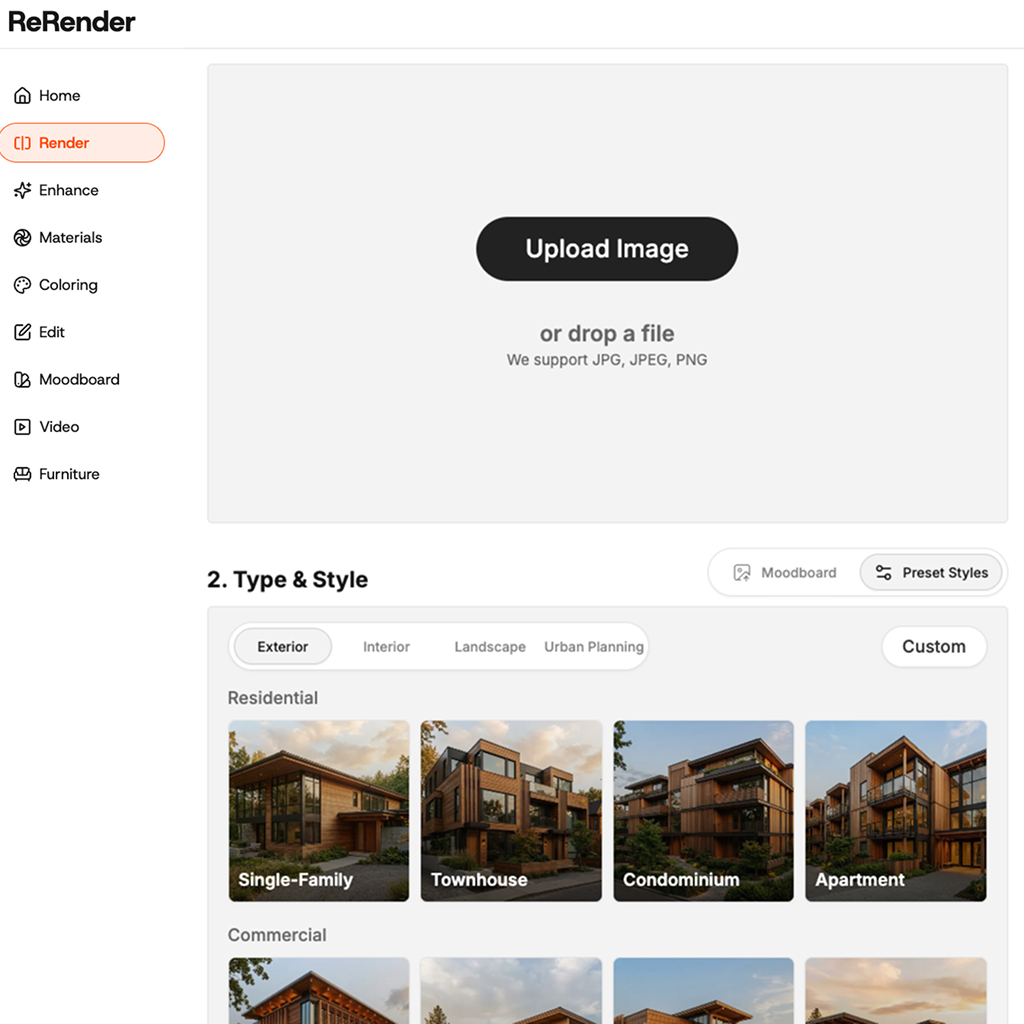The width and height of the screenshot is (1024, 1024).
Task: Switch to Moodboard style mode
Action: (785, 573)
